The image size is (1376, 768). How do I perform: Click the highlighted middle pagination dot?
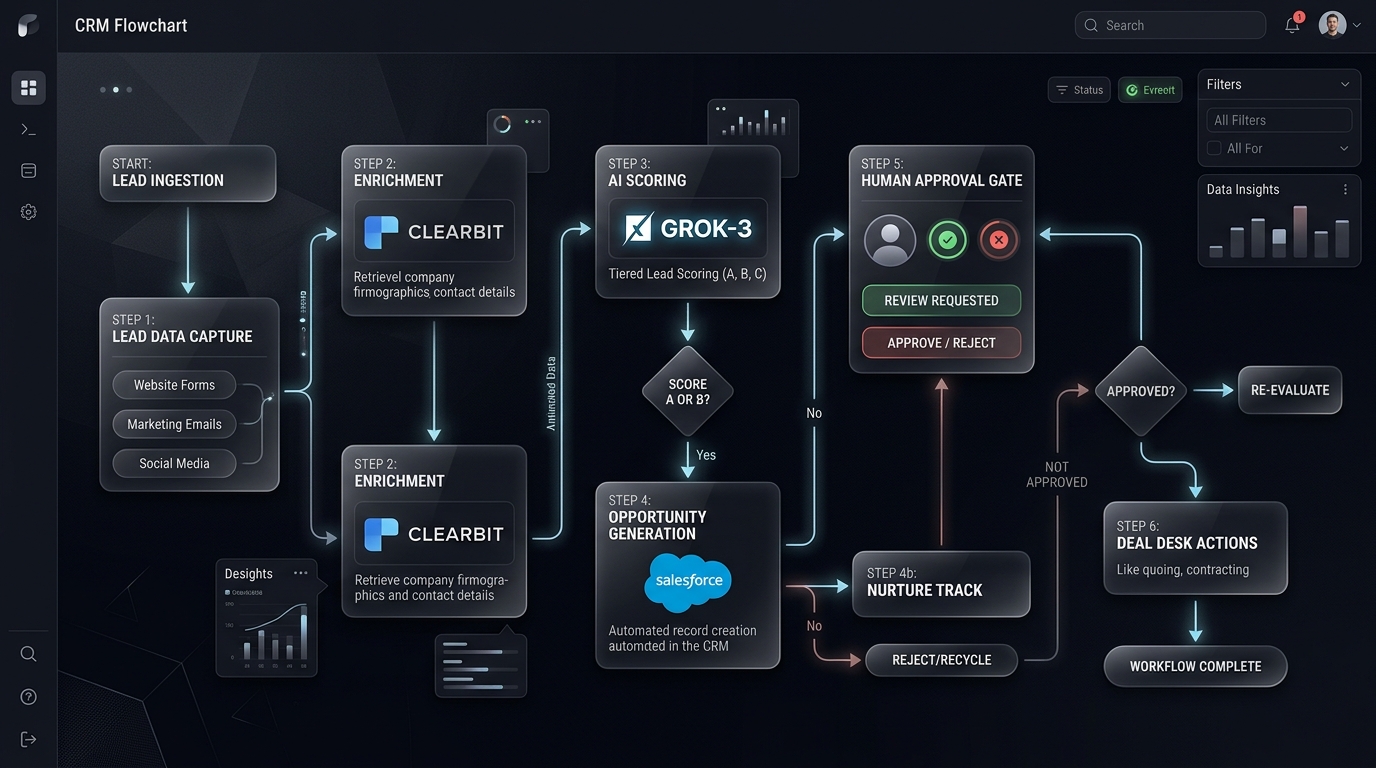point(115,90)
